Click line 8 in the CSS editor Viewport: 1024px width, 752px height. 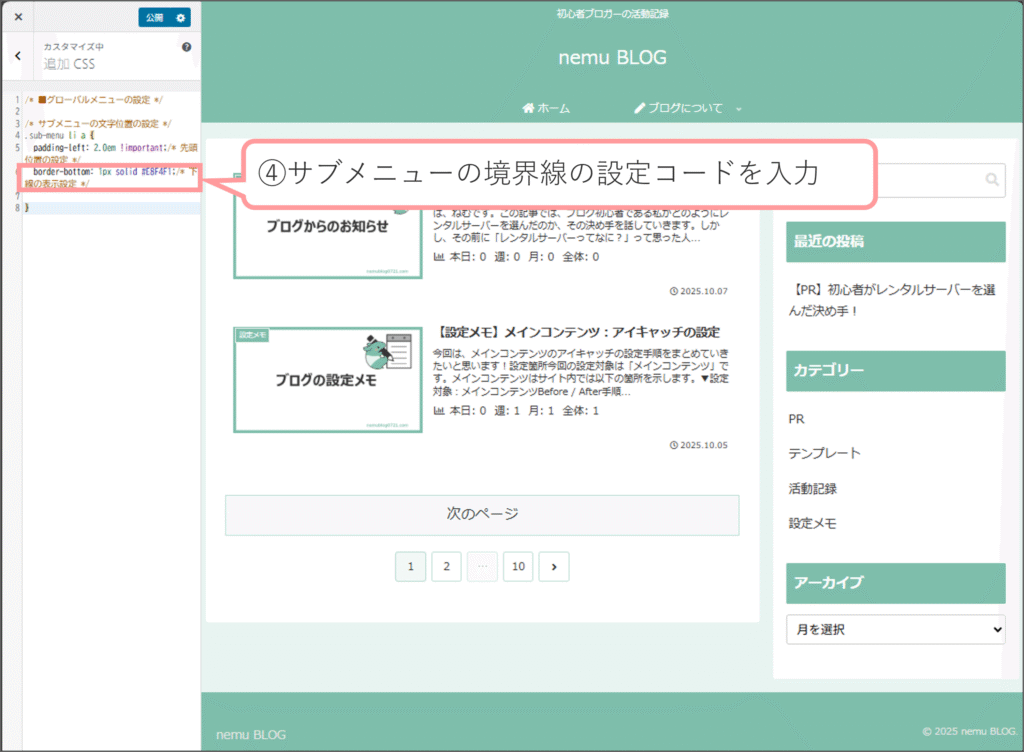pyautogui.click(x=100, y=207)
